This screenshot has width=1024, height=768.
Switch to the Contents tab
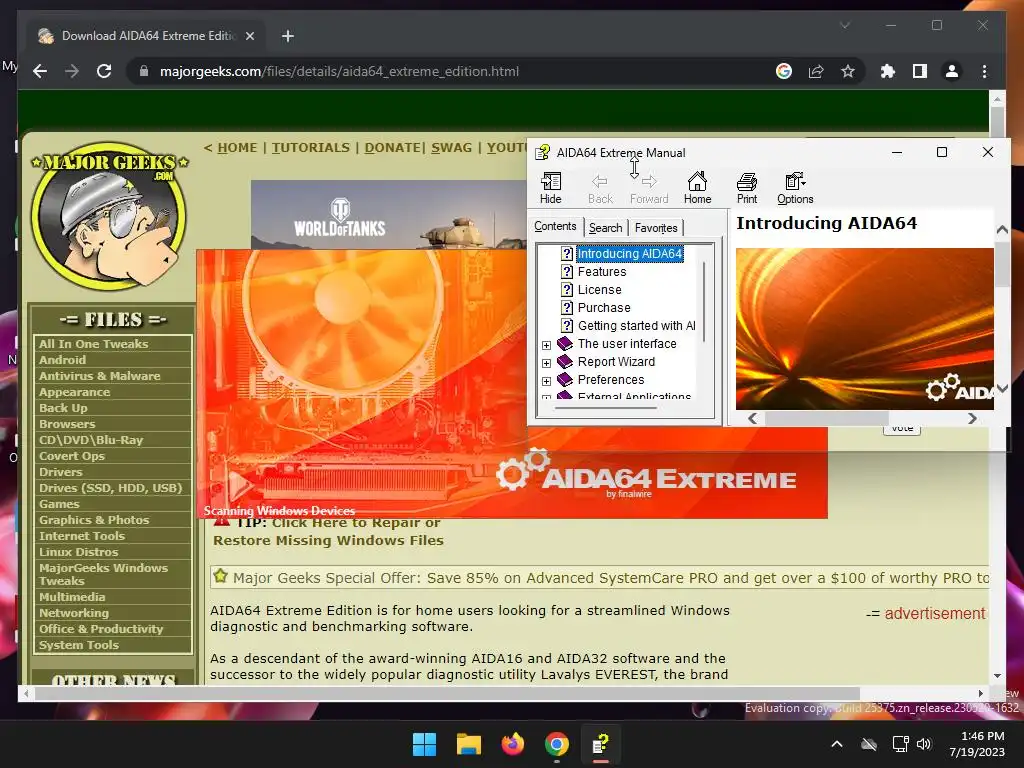pos(555,226)
